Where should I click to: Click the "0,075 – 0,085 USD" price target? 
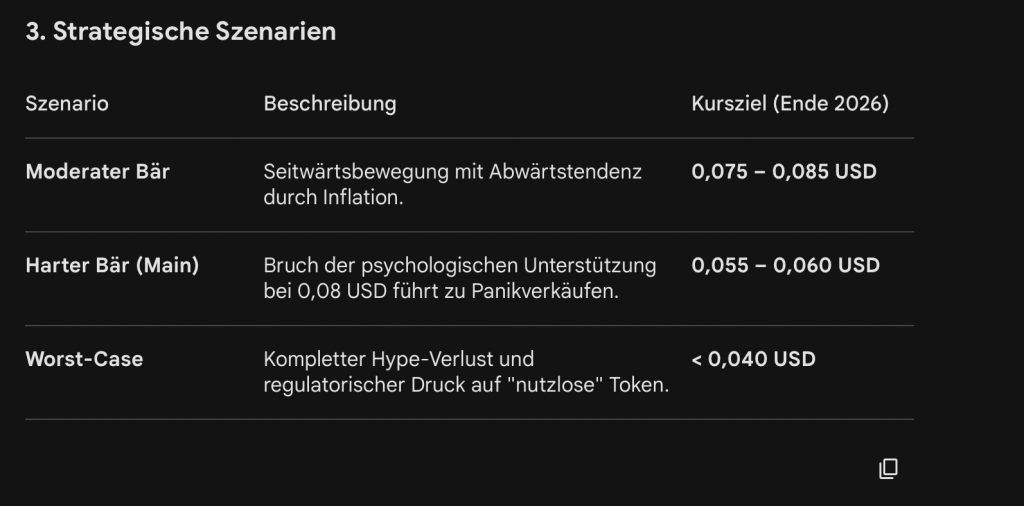click(x=784, y=171)
